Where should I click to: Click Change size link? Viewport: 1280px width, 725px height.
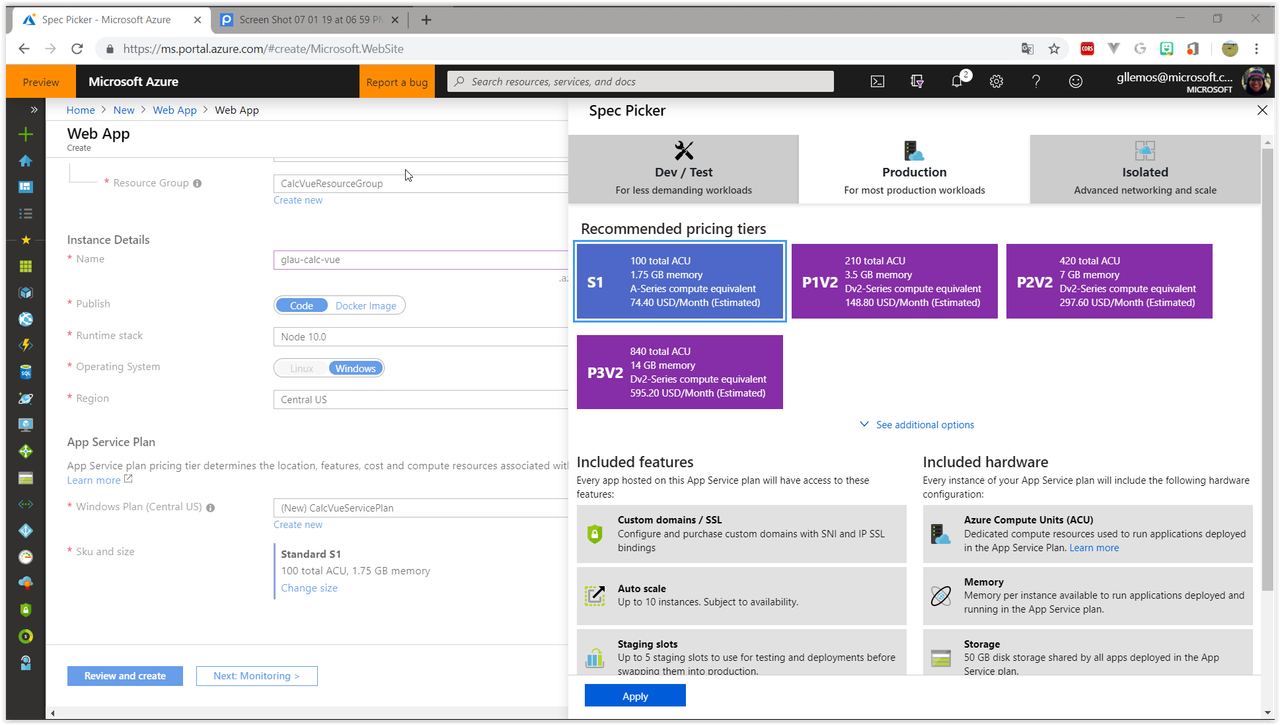click(309, 588)
